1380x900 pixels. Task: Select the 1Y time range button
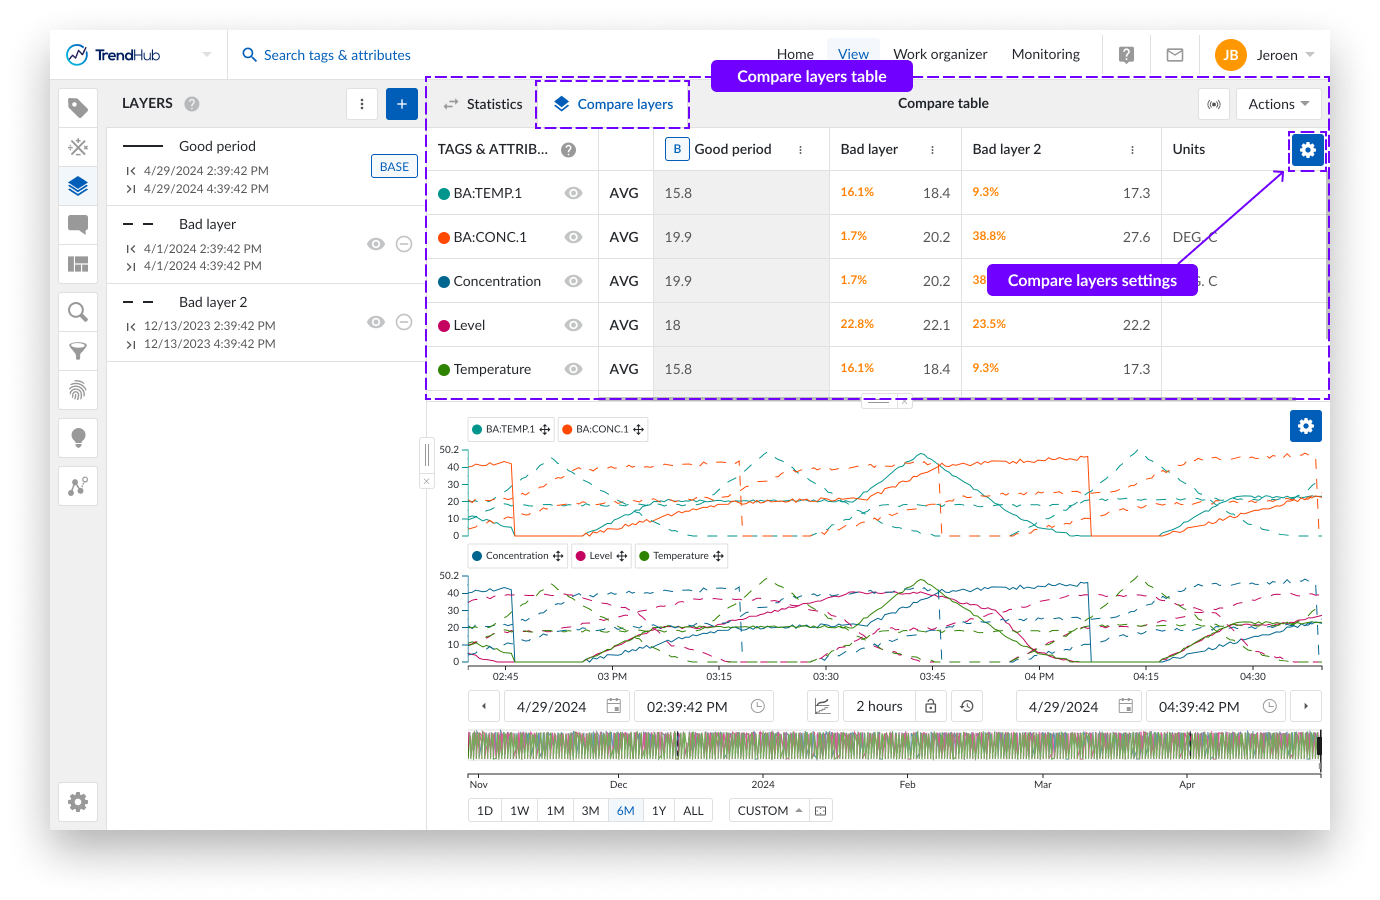(x=659, y=811)
